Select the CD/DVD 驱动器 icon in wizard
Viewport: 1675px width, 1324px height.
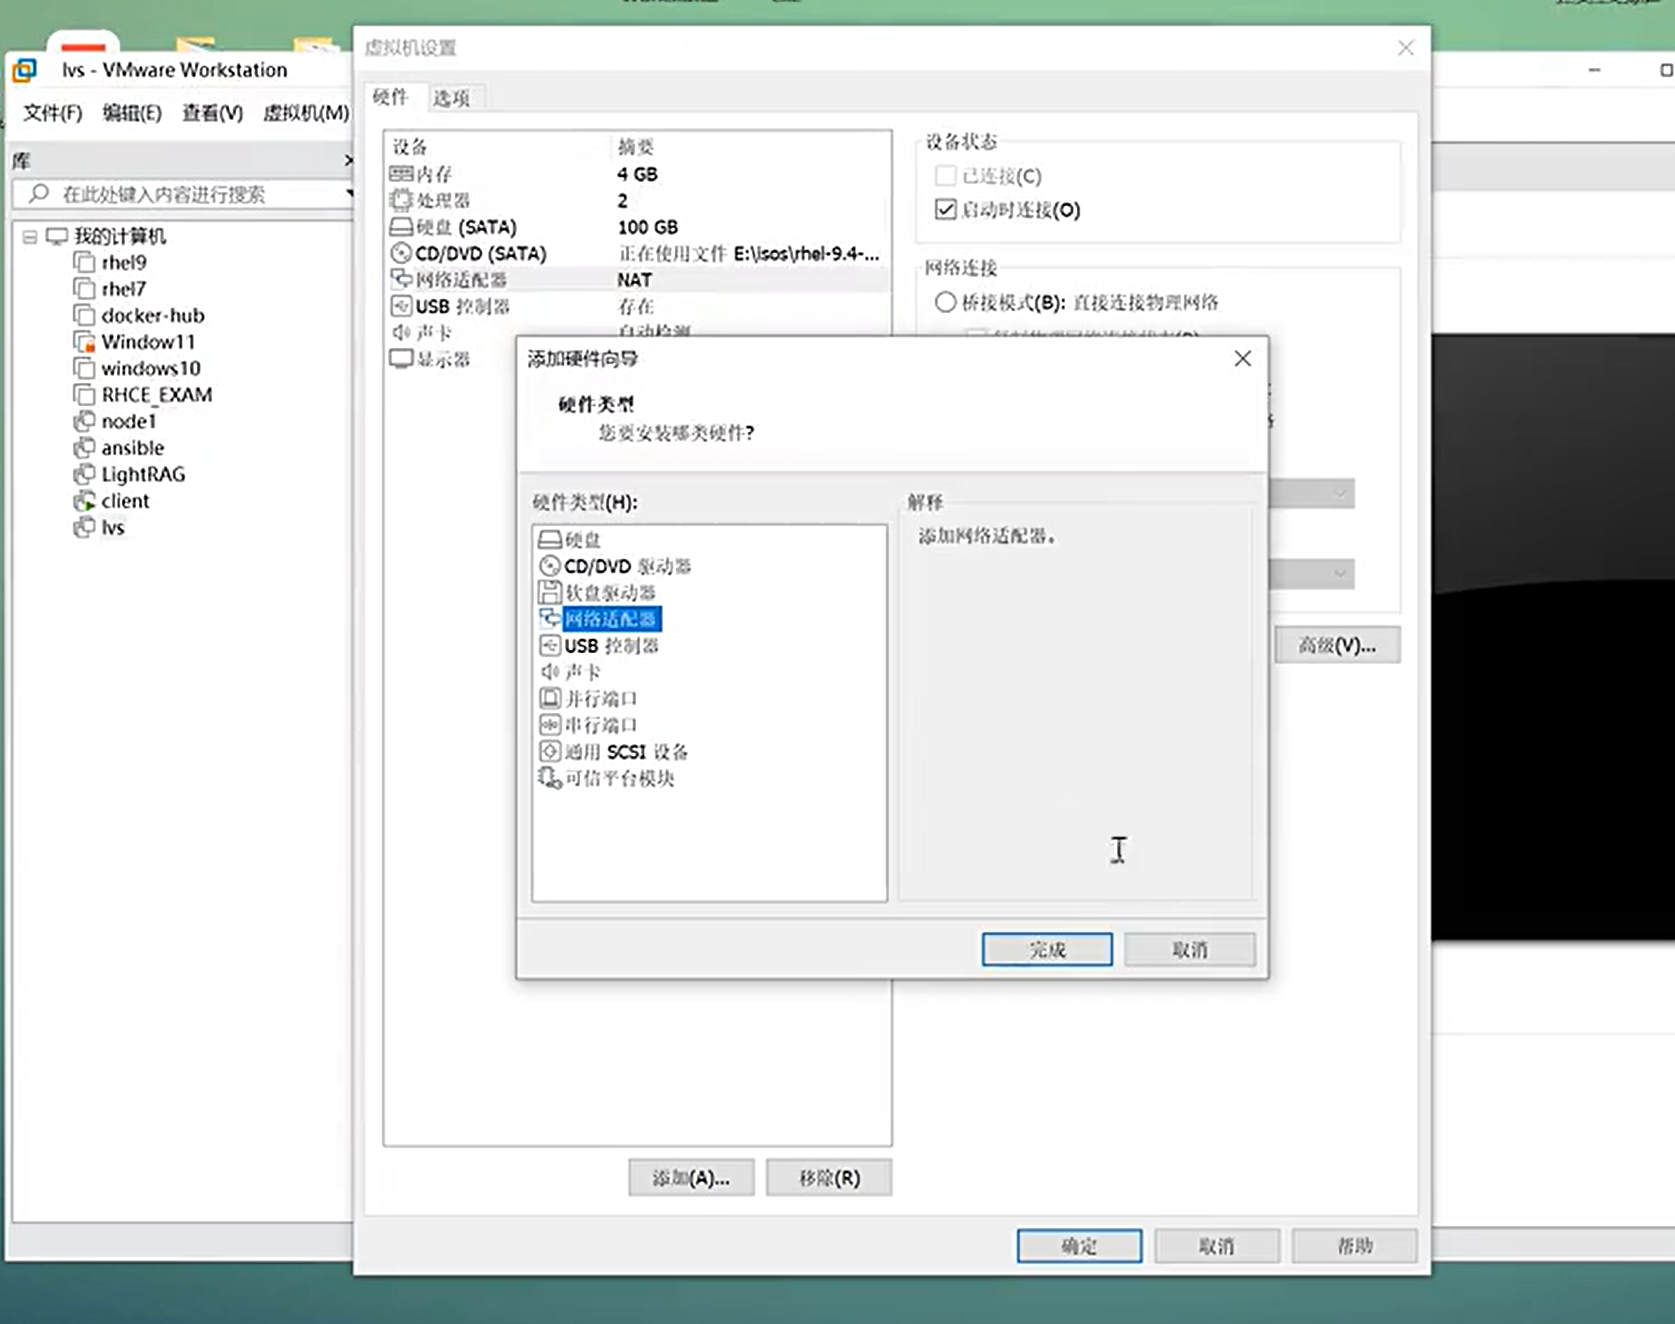[x=549, y=566]
